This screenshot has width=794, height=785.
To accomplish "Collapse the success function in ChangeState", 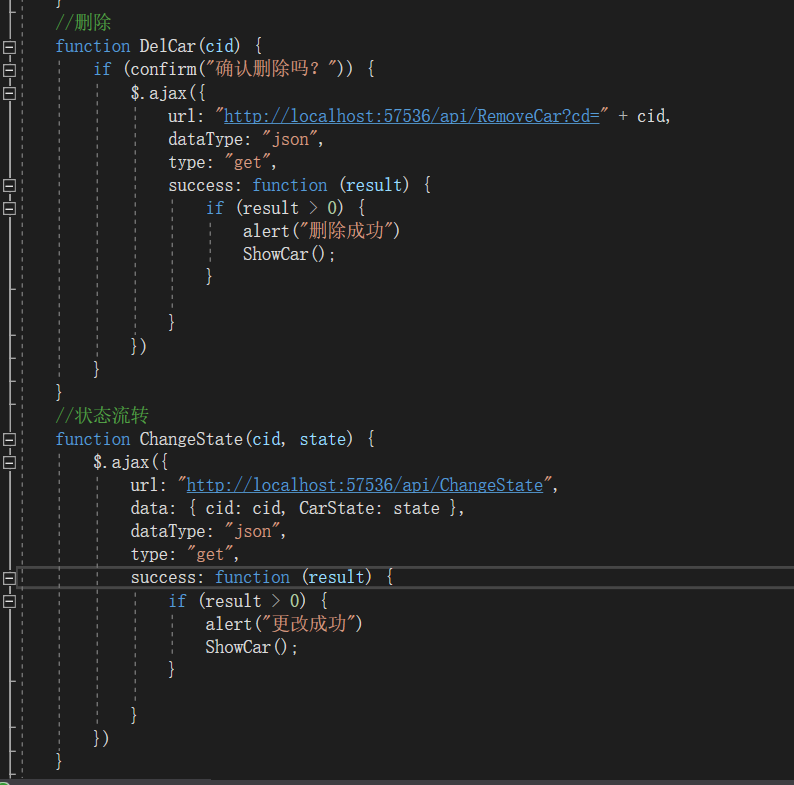I will click(x=10, y=578).
